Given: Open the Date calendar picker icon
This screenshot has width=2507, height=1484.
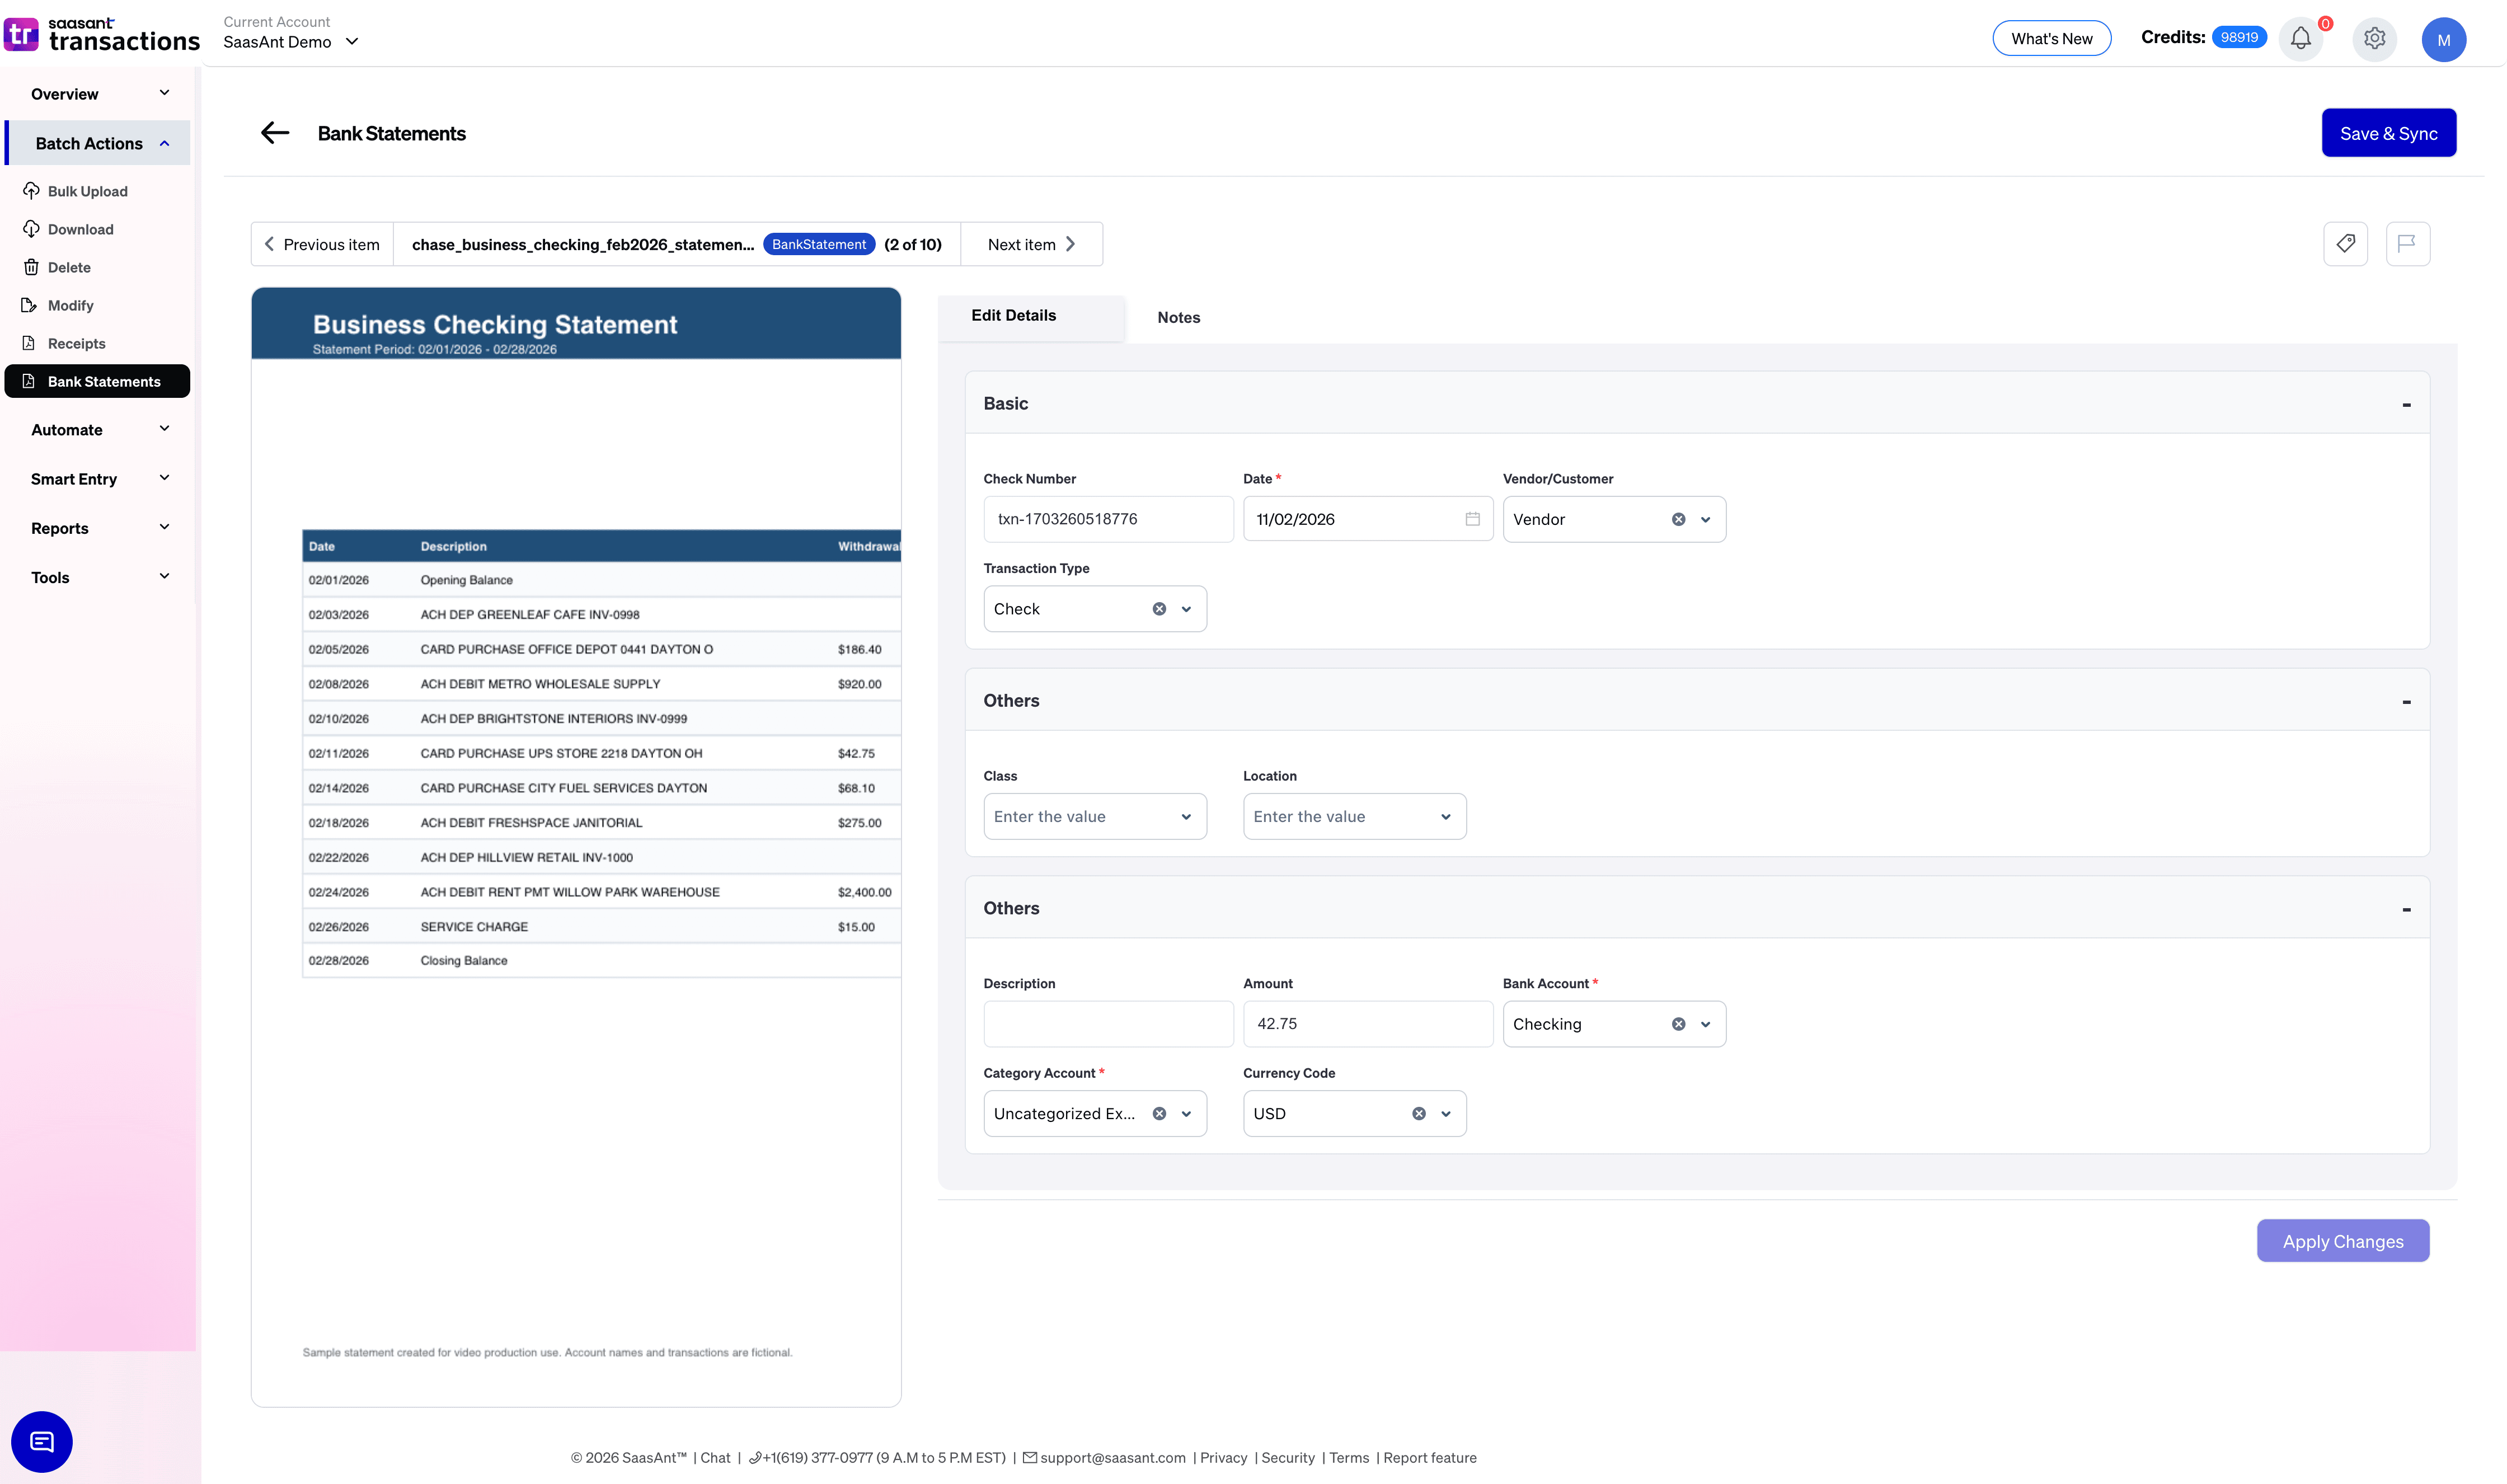Looking at the screenshot, I should point(1472,519).
